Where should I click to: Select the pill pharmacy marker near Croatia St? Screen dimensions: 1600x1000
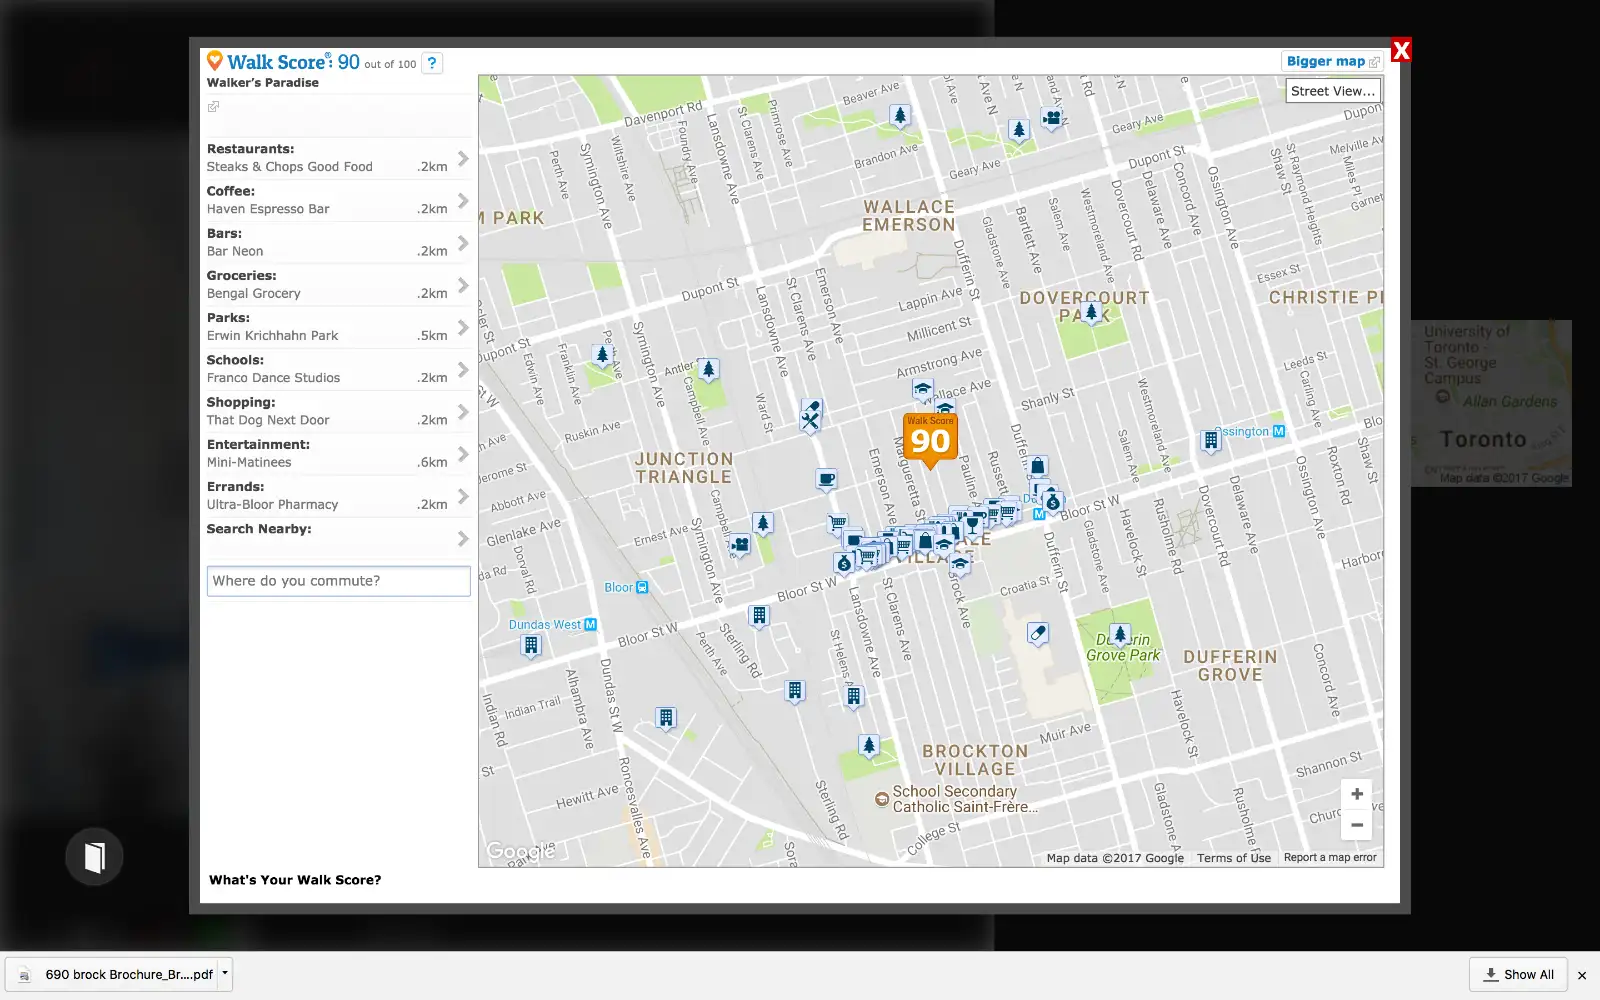1038,633
